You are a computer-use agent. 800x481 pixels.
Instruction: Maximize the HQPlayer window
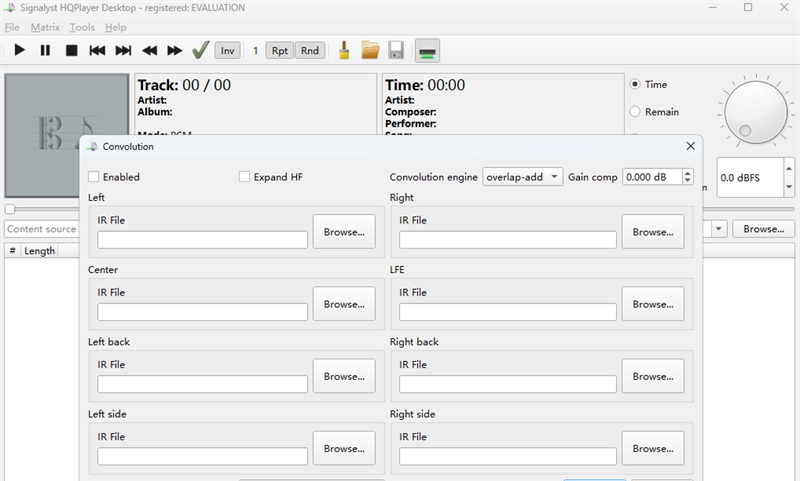pyautogui.click(x=748, y=7)
